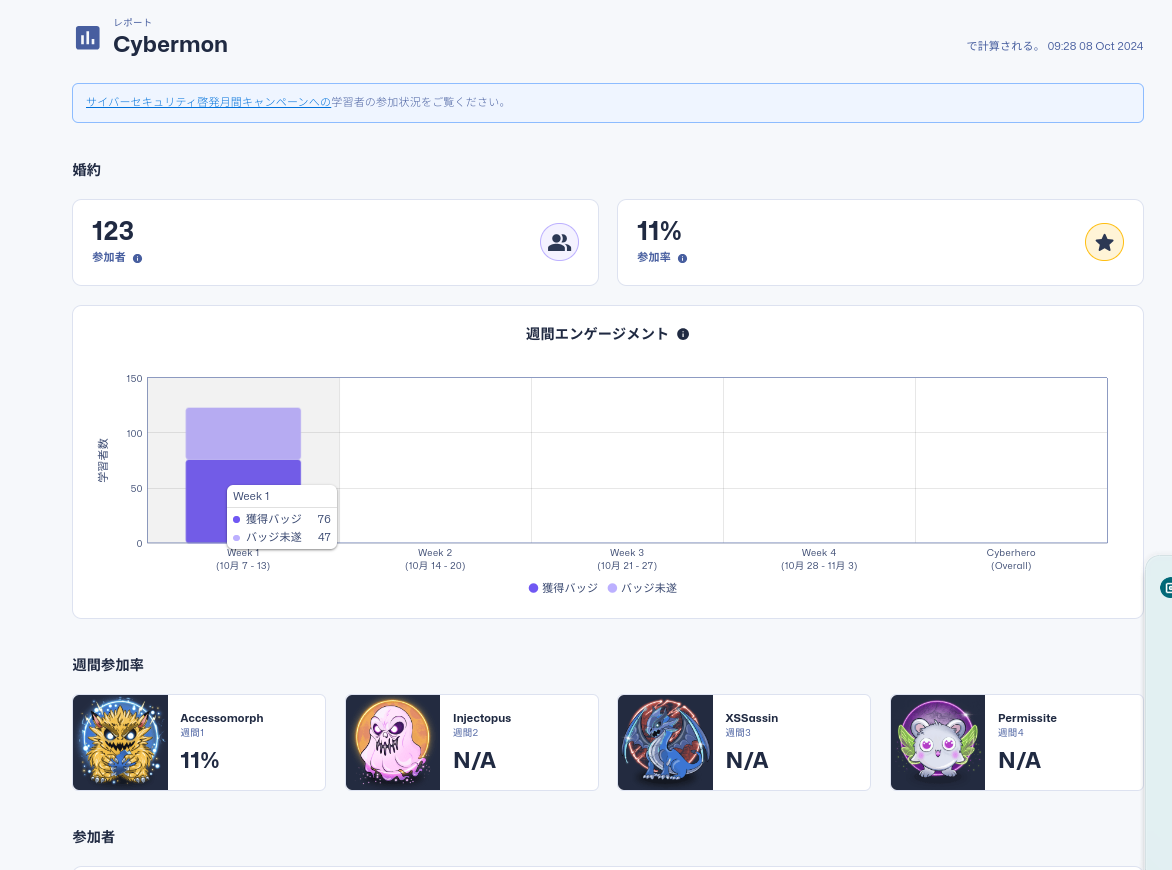Image resolution: width=1172 pixels, height=870 pixels.
Task: Click the XSSassin card title
Action: [752, 718]
